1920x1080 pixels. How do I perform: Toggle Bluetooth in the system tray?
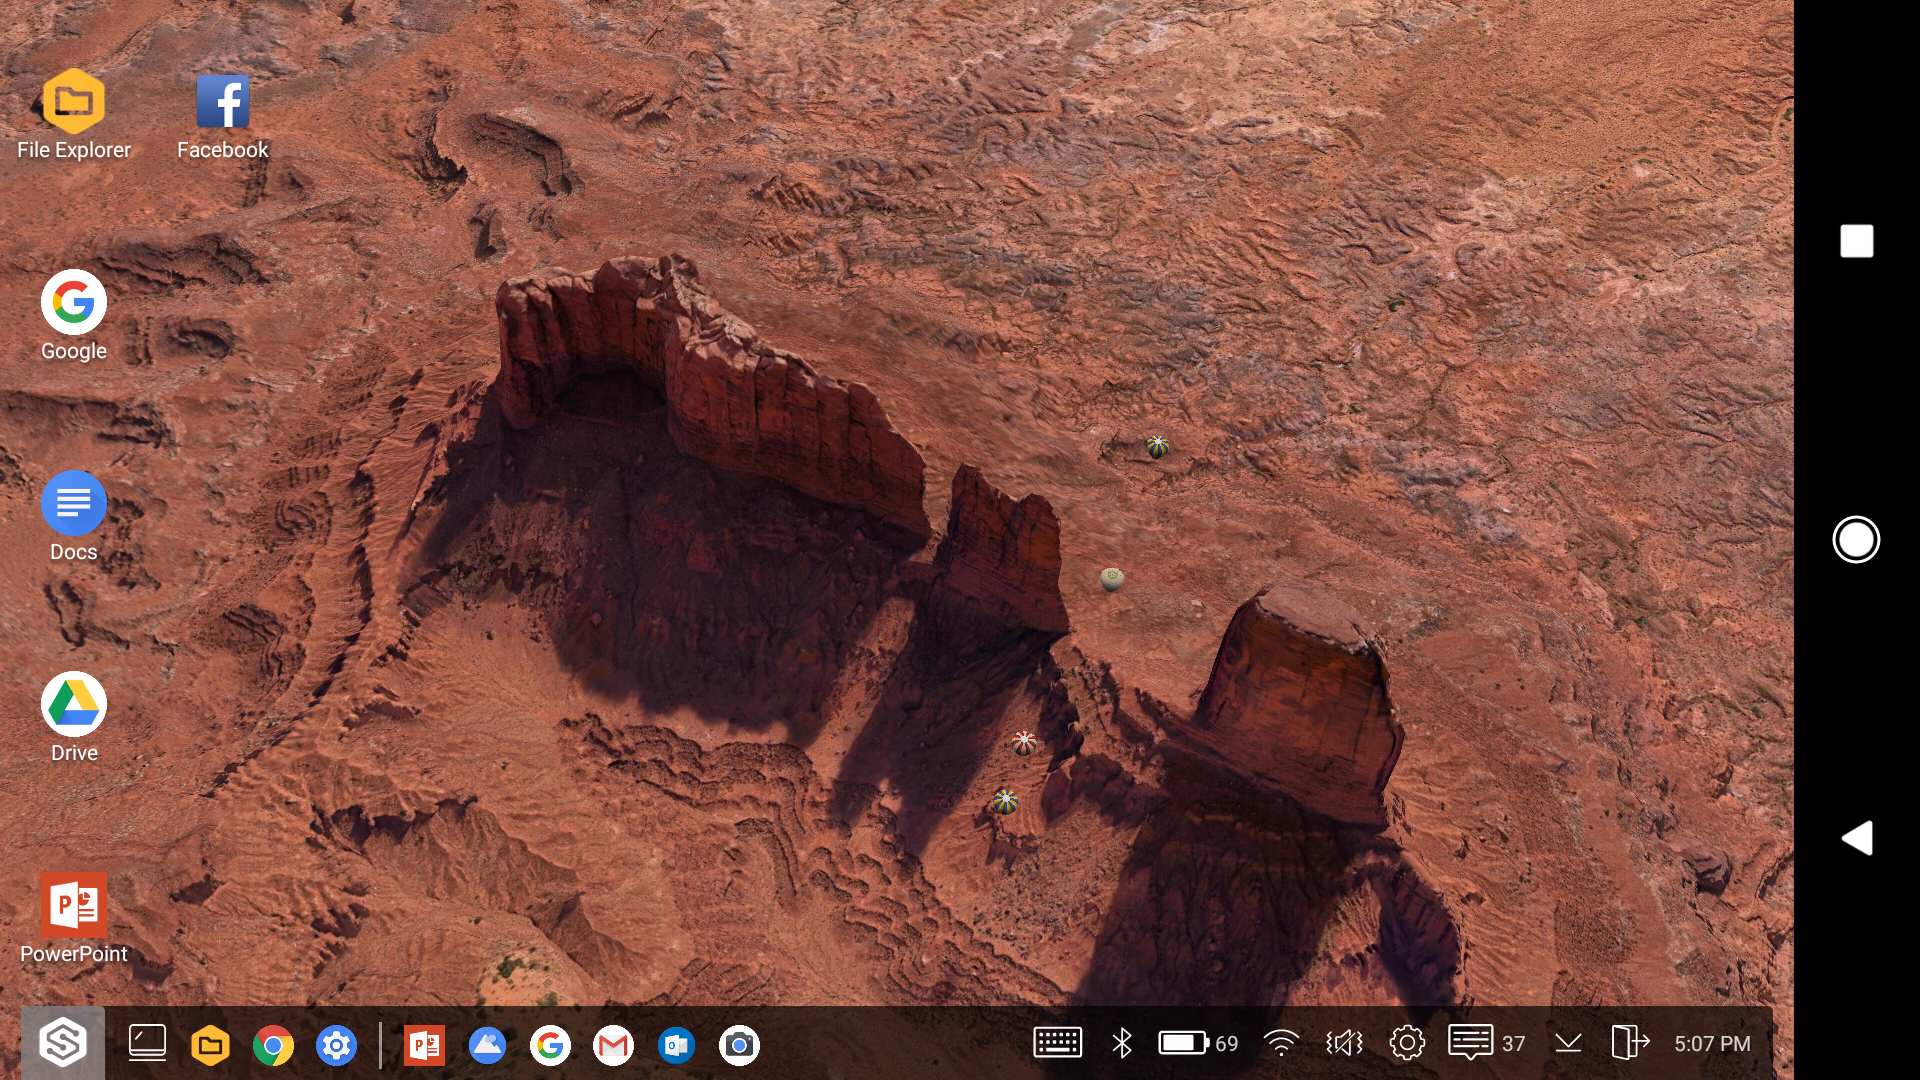(x=1121, y=1043)
